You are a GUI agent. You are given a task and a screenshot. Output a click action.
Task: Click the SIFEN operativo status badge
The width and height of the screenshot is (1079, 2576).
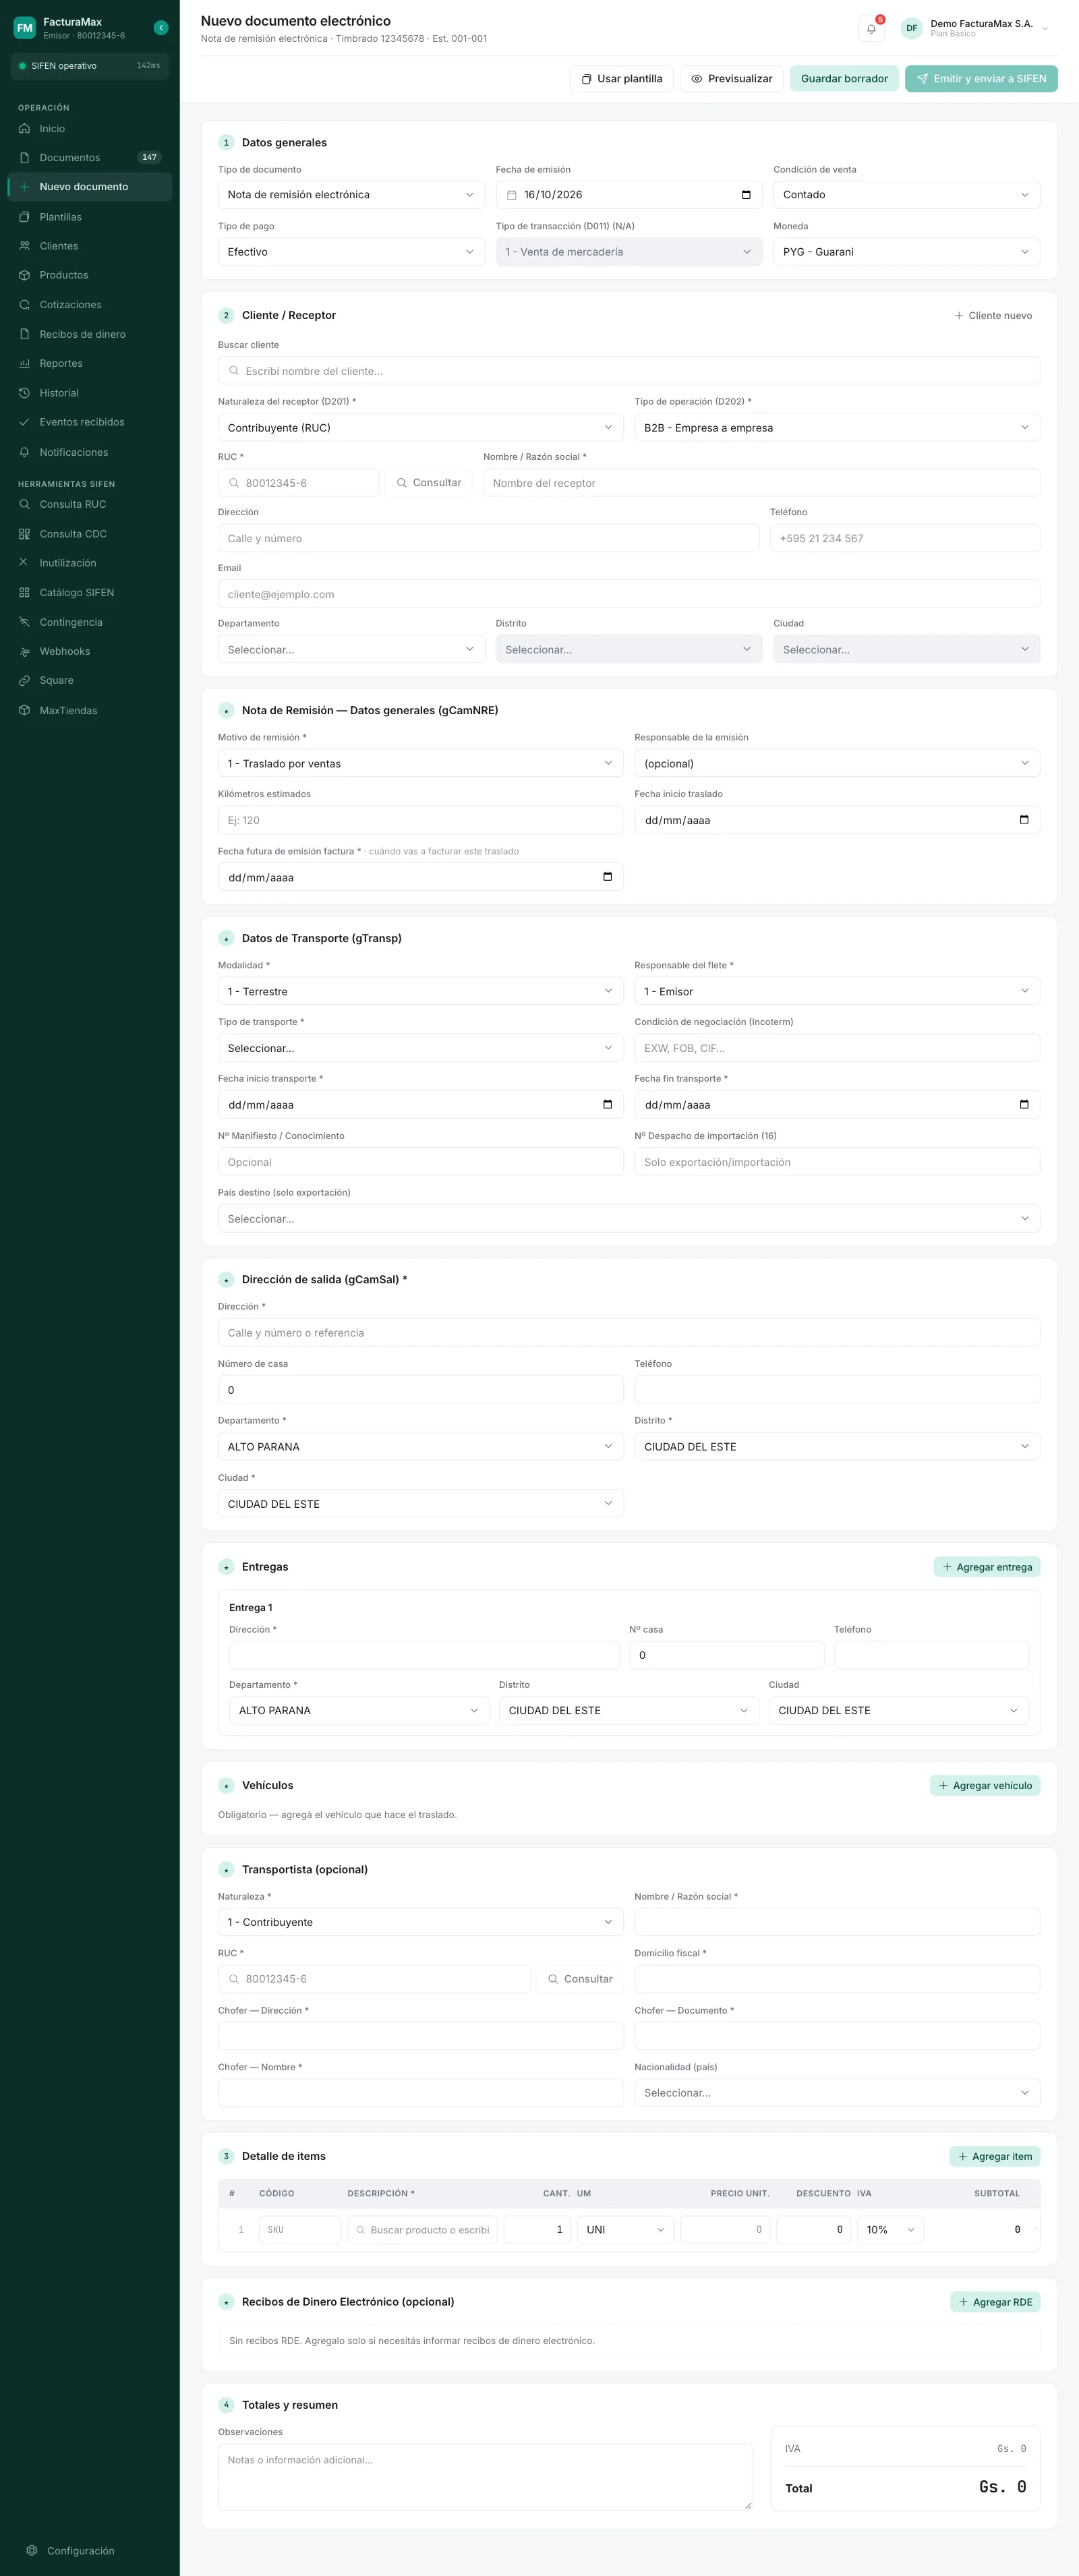tap(90, 66)
